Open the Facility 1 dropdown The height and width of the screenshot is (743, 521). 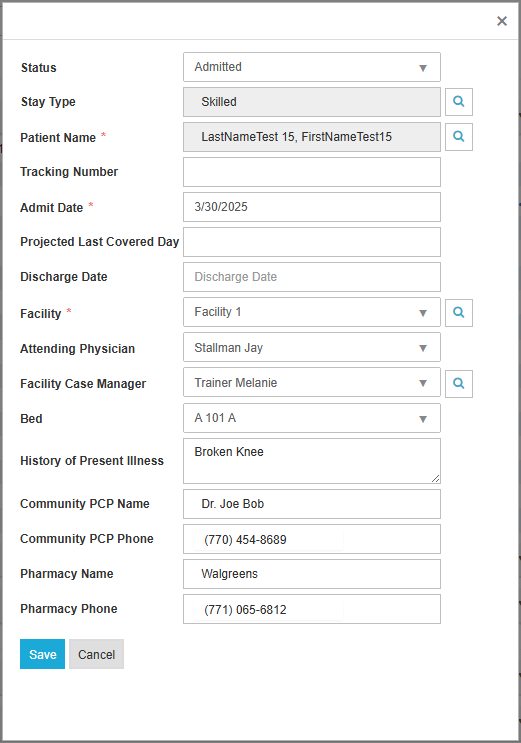[312, 312]
